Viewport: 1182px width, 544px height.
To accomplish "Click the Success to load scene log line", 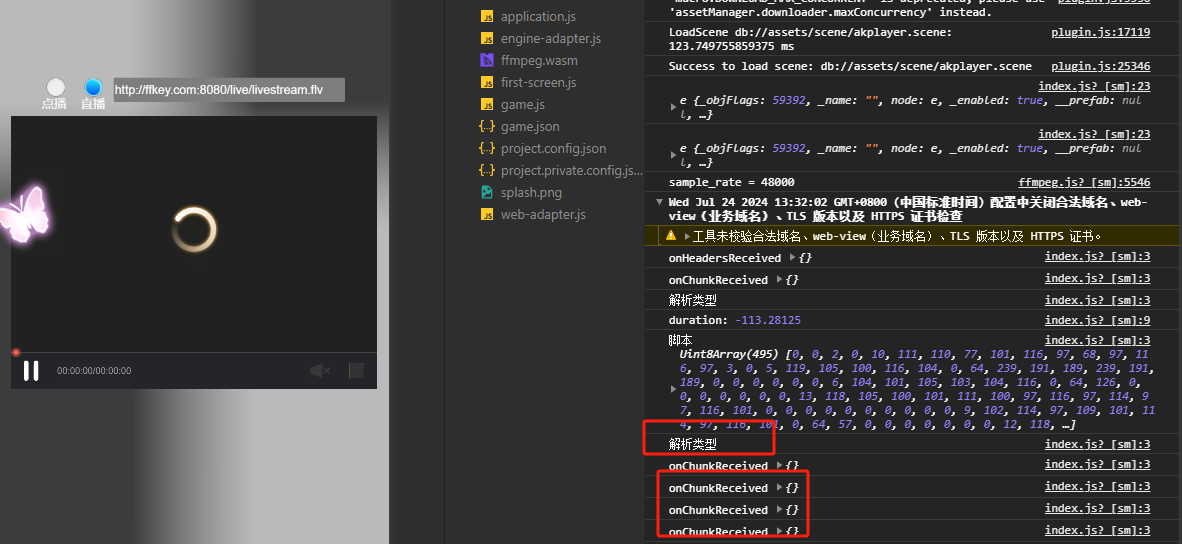I will pos(850,66).
